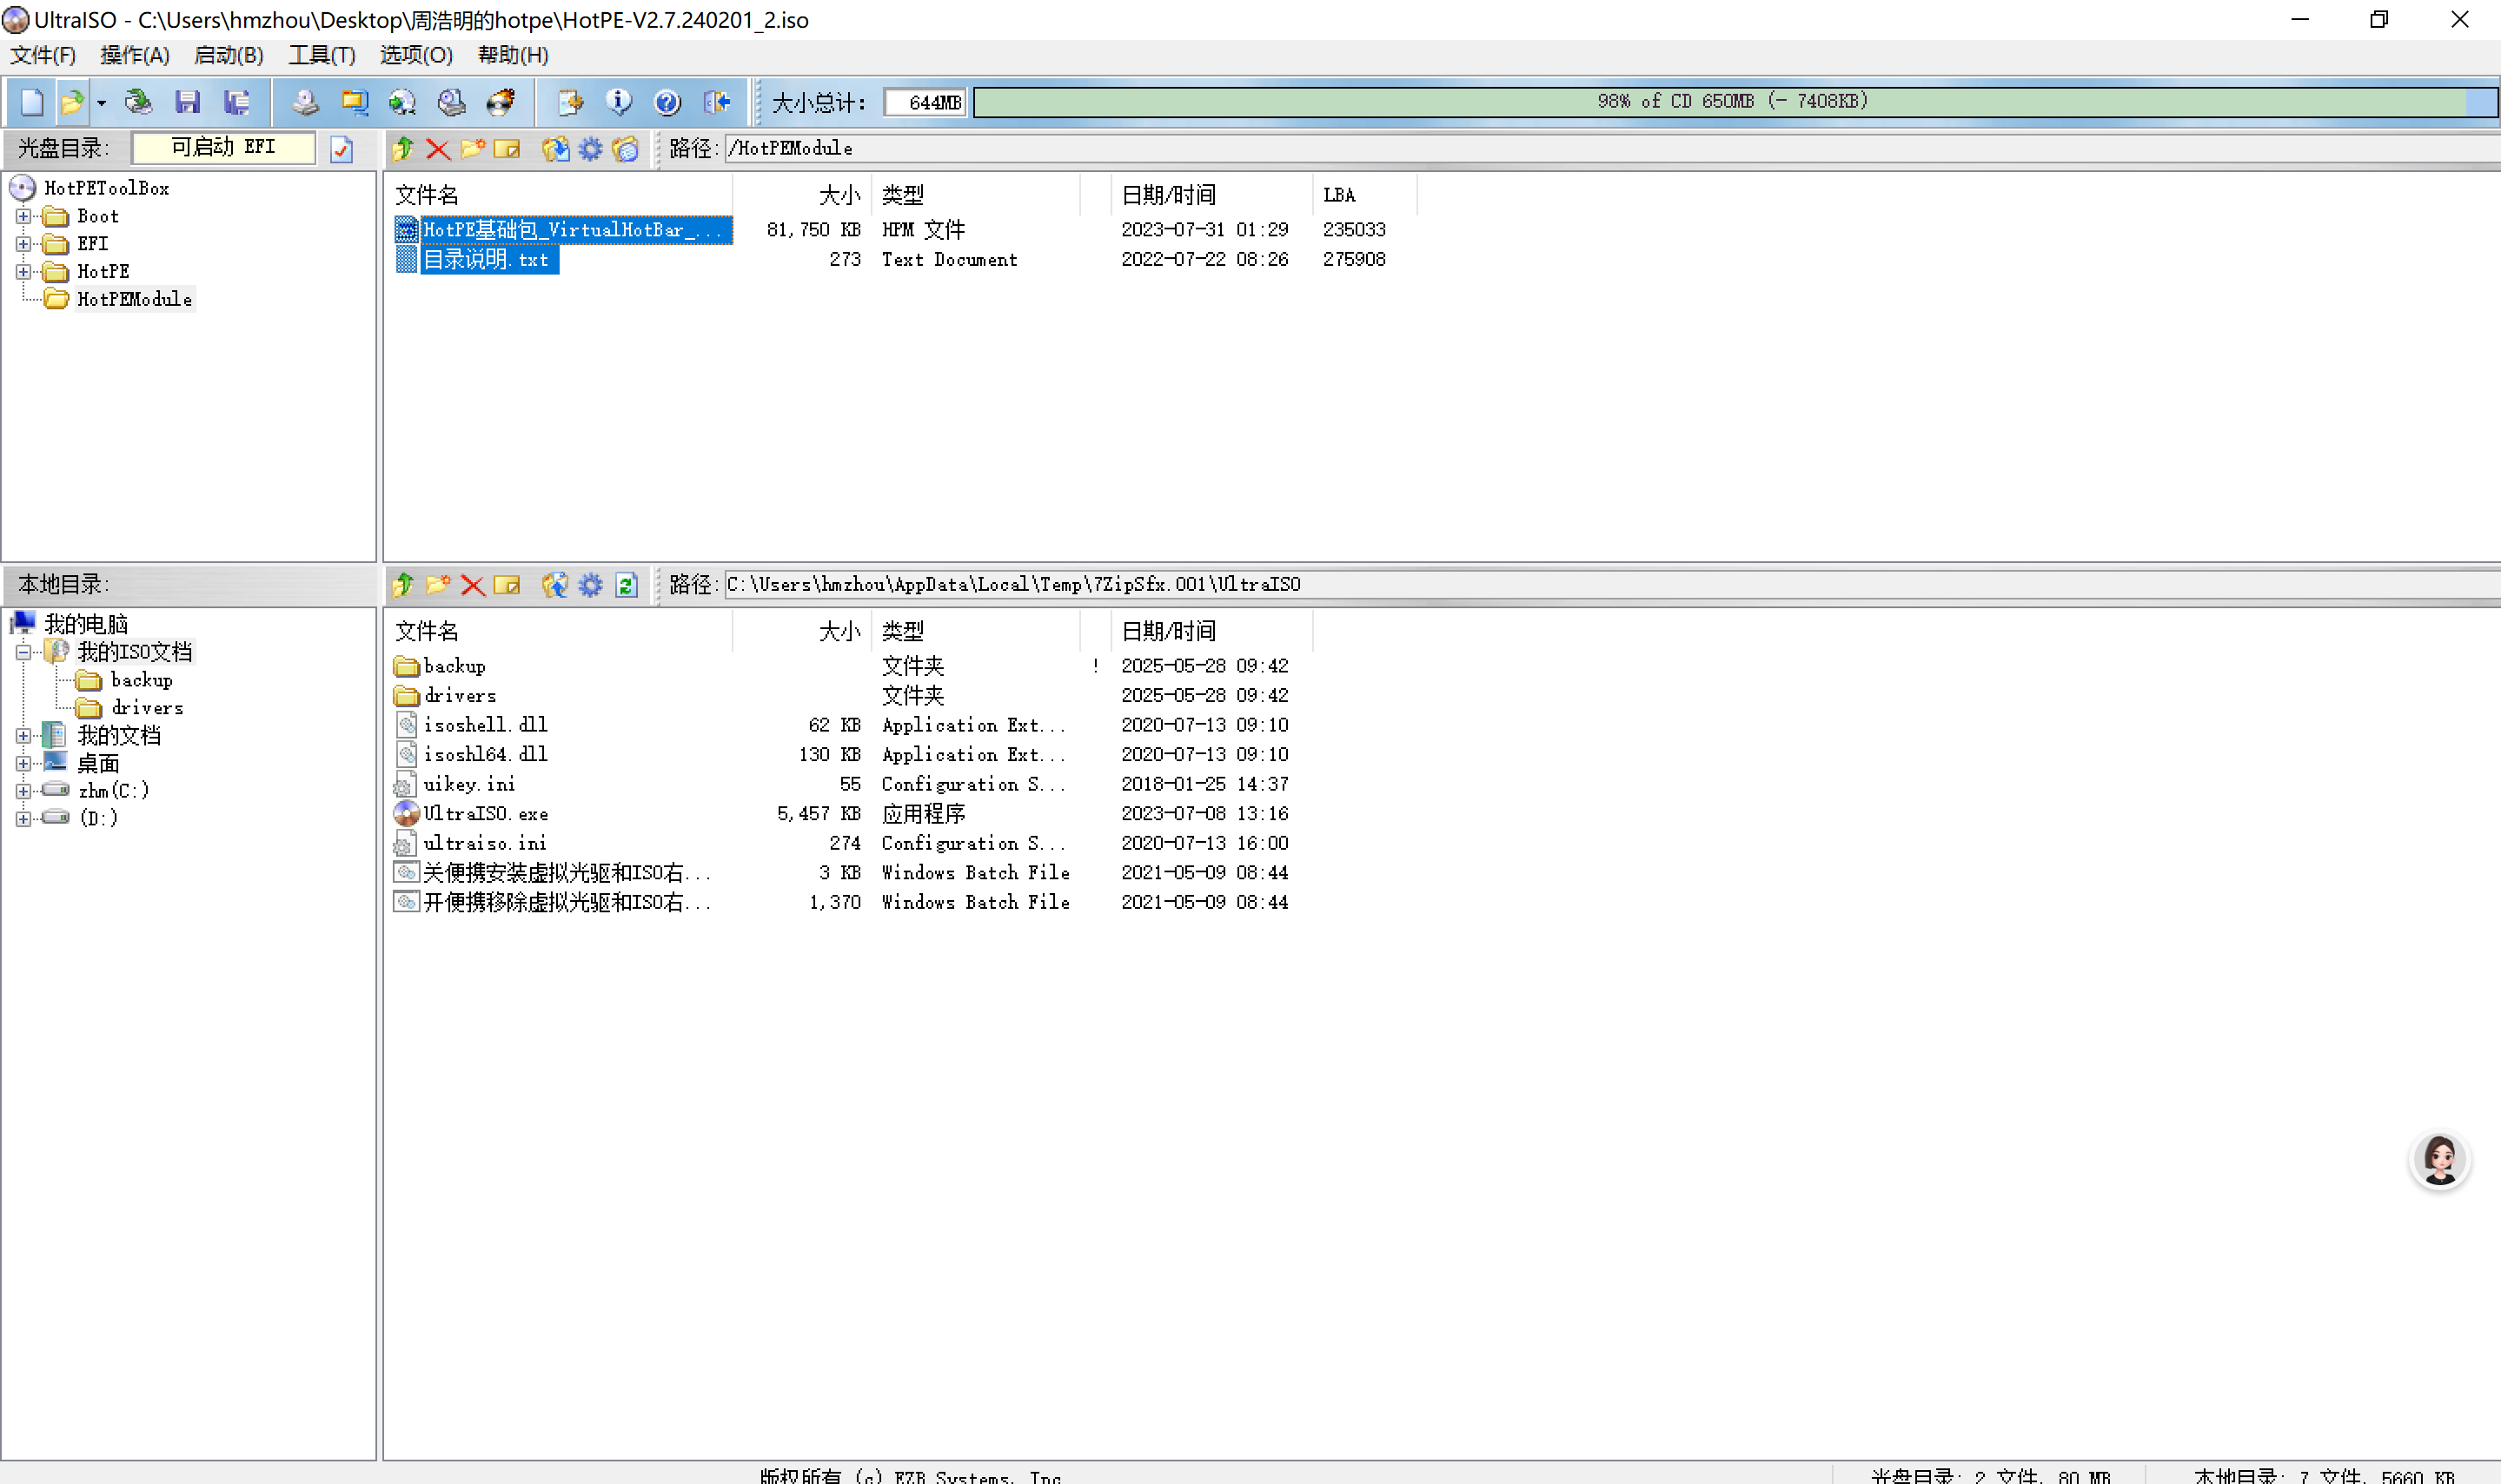2501x1484 pixels.
Task: Open the 选项(O) menu
Action: tap(416, 55)
